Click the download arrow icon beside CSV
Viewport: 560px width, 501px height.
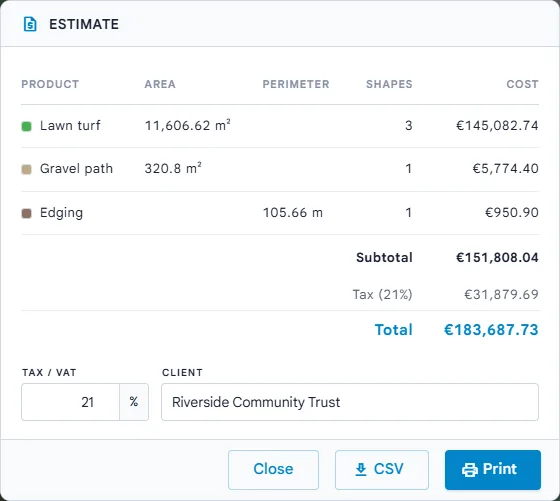click(361, 469)
